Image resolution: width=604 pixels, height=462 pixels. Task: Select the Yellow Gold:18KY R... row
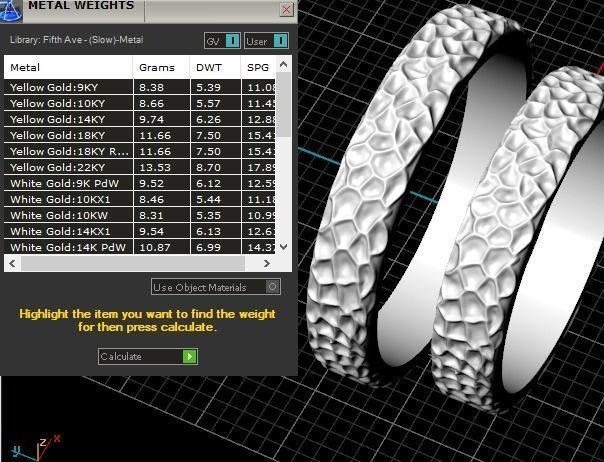click(139, 151)
